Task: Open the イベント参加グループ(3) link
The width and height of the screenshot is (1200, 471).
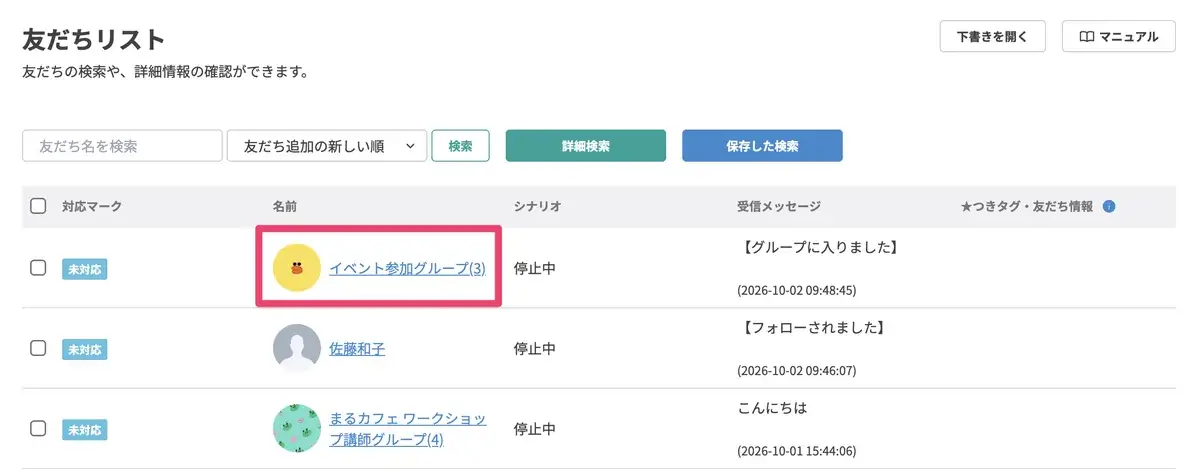Action: [407, 268]
